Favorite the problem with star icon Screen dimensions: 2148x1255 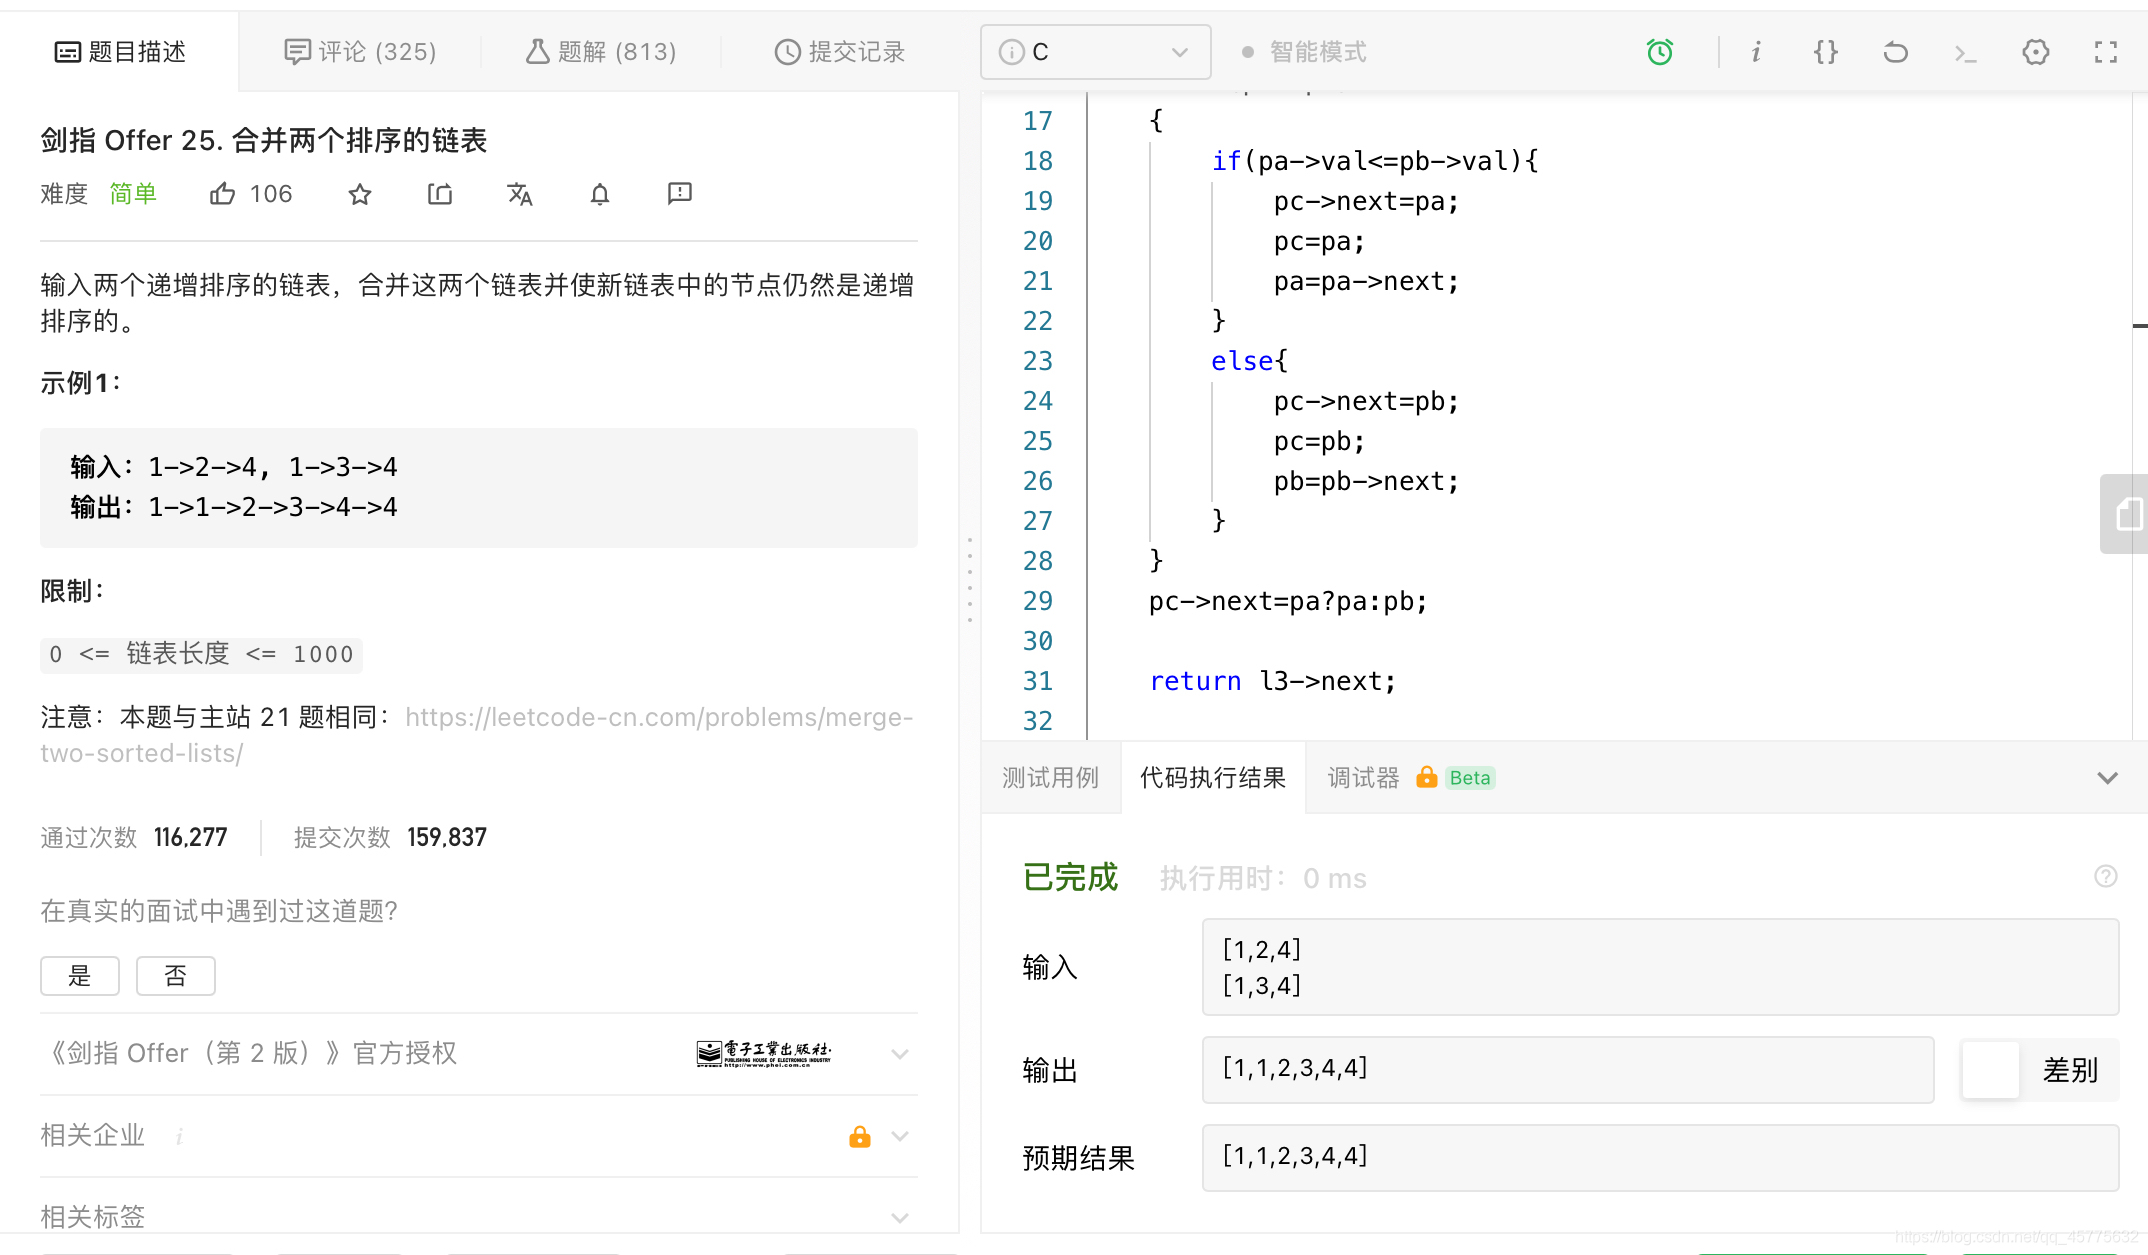360,194
